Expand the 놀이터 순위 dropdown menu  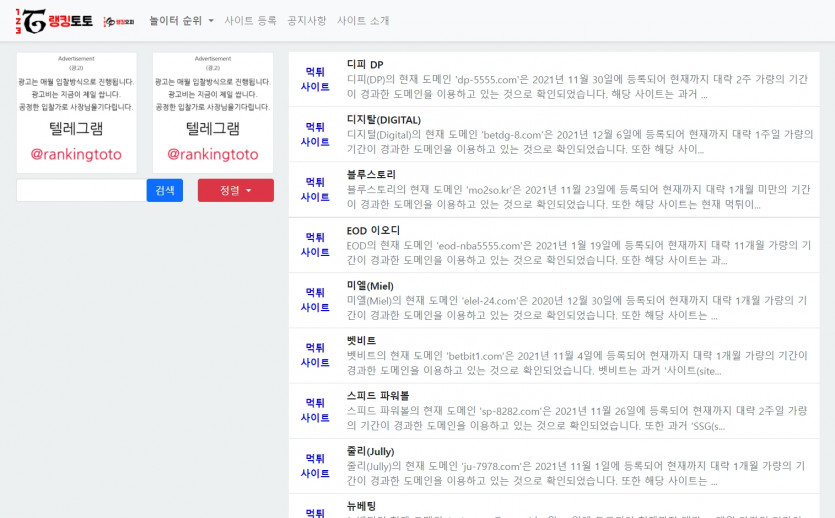point(181,20)
